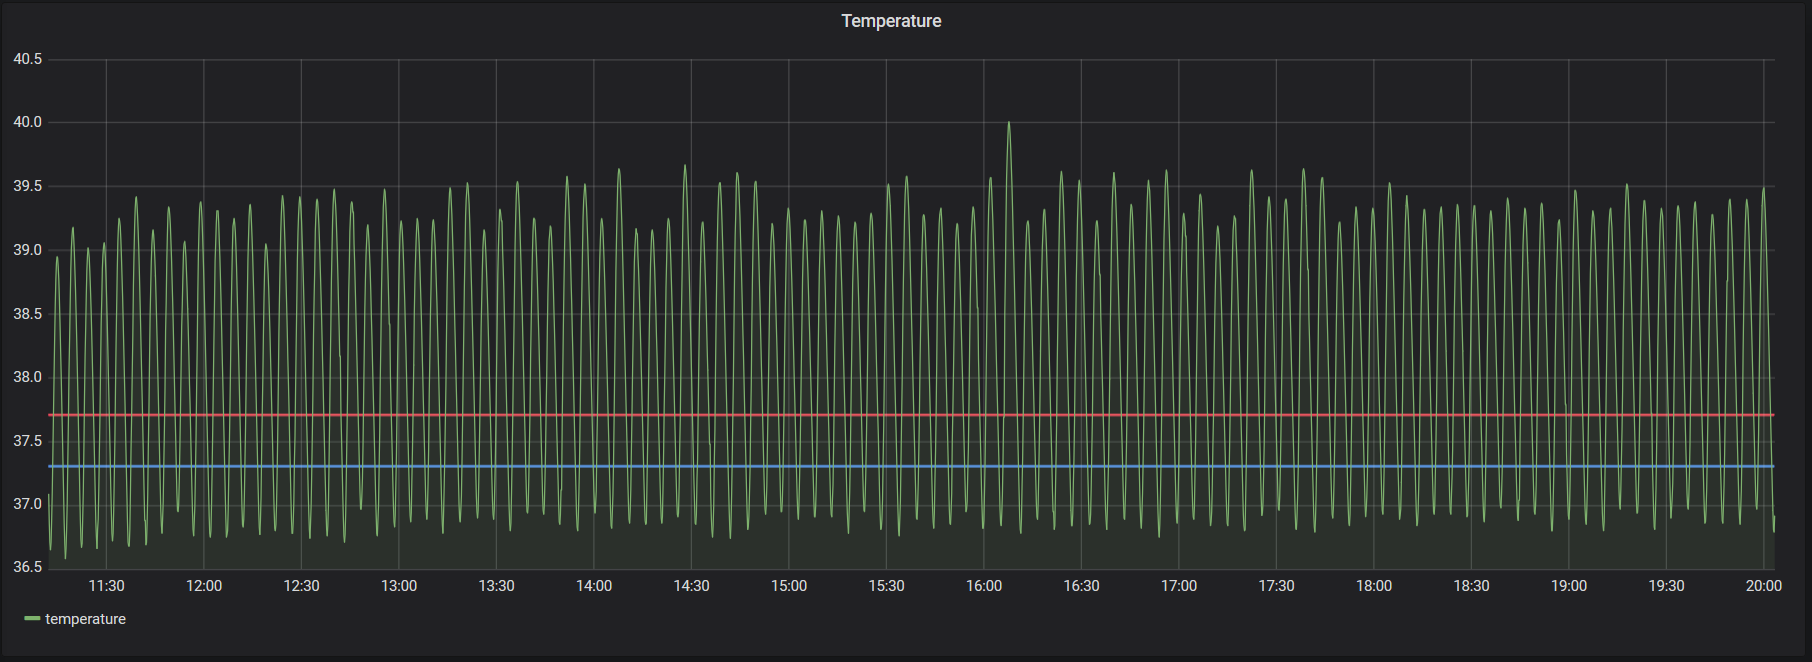Image resolution: width=1812 pixels, height=662 pixels.
Task: Click the 14:30 time axis label
Action: [x=691, y=586]
